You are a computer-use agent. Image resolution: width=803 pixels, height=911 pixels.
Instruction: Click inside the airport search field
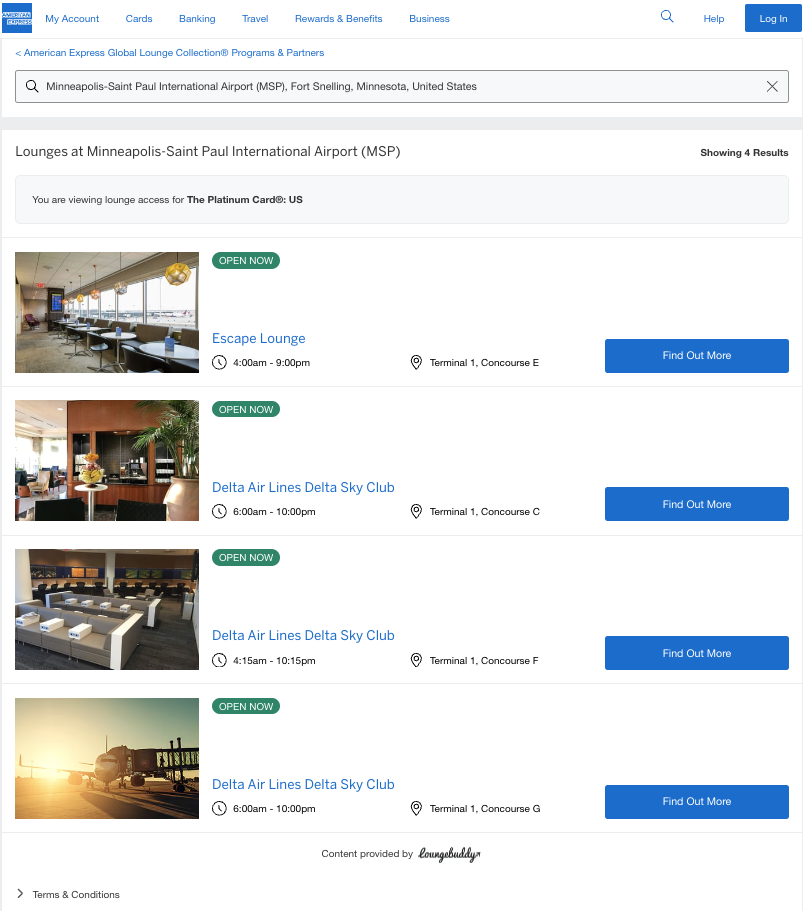[x=400, y=86]
